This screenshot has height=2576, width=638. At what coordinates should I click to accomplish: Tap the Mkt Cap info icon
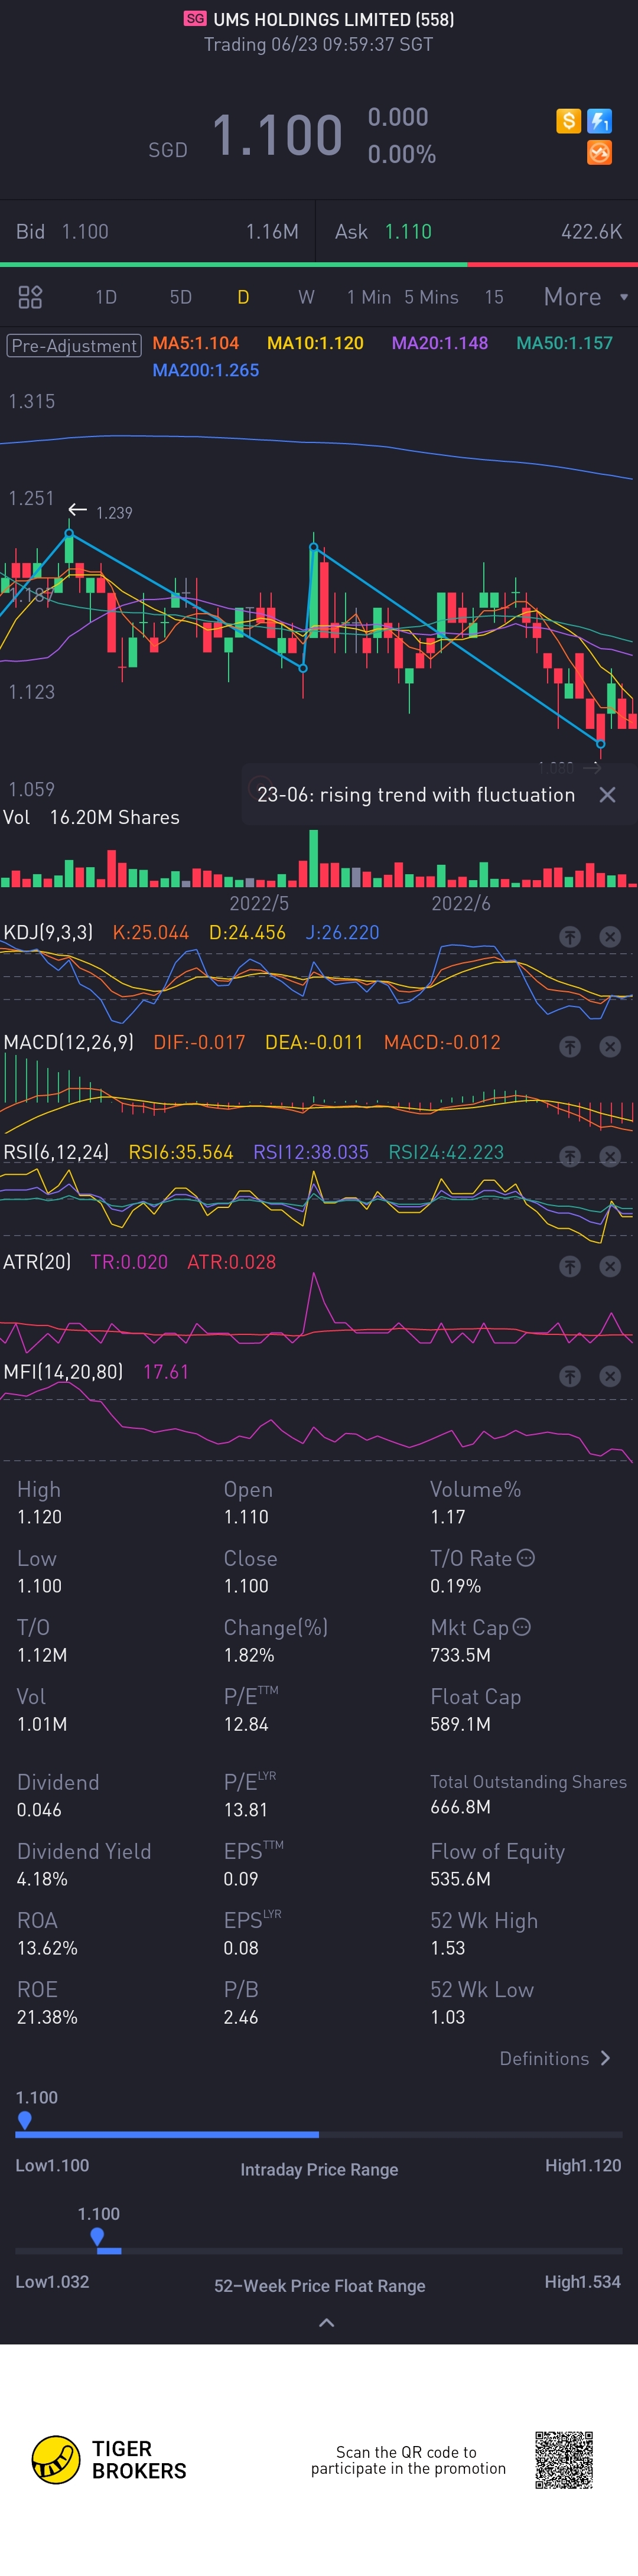click(x=521, y=1627)
